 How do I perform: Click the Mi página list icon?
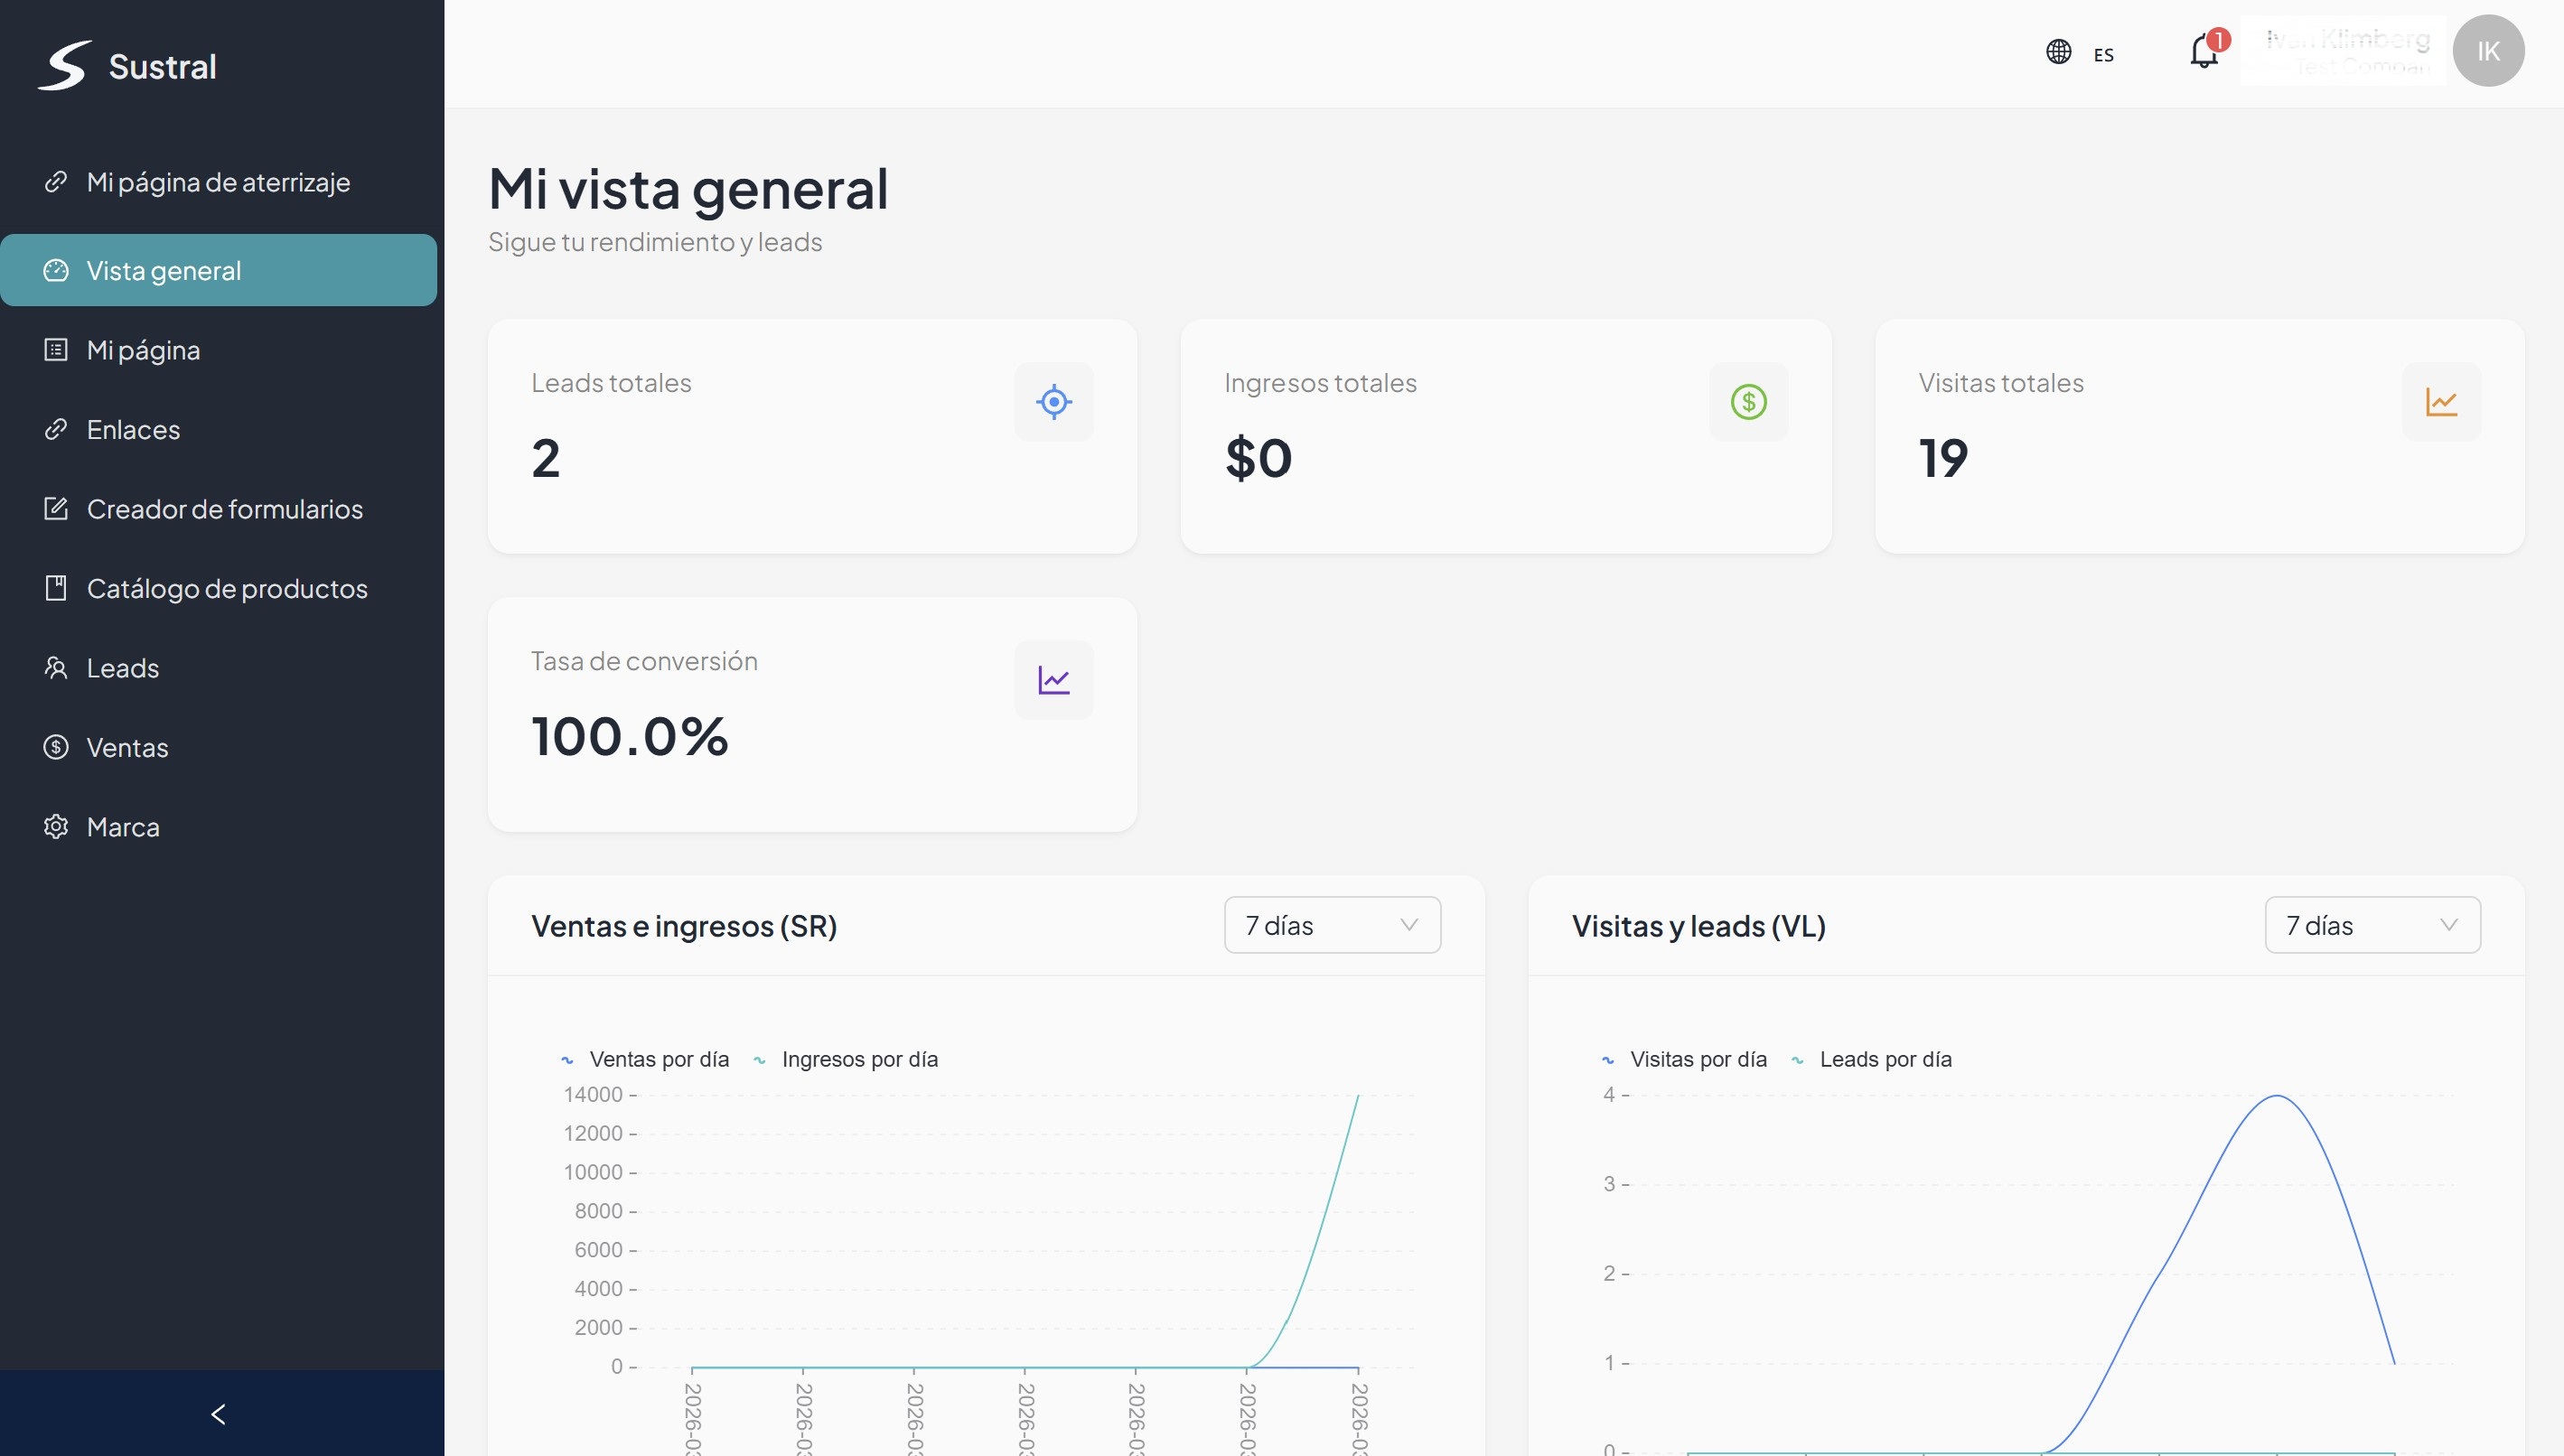click(56, 350)
